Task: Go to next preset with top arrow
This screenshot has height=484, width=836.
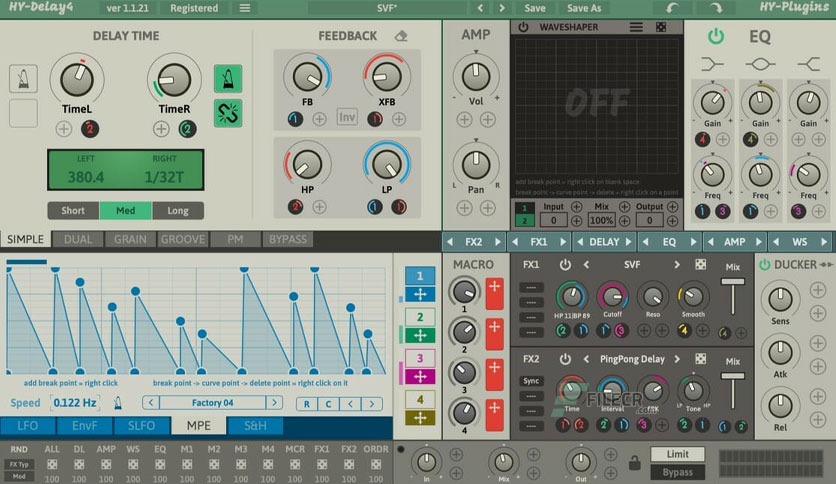Action: pyautogui.click(x=502, y=8)
